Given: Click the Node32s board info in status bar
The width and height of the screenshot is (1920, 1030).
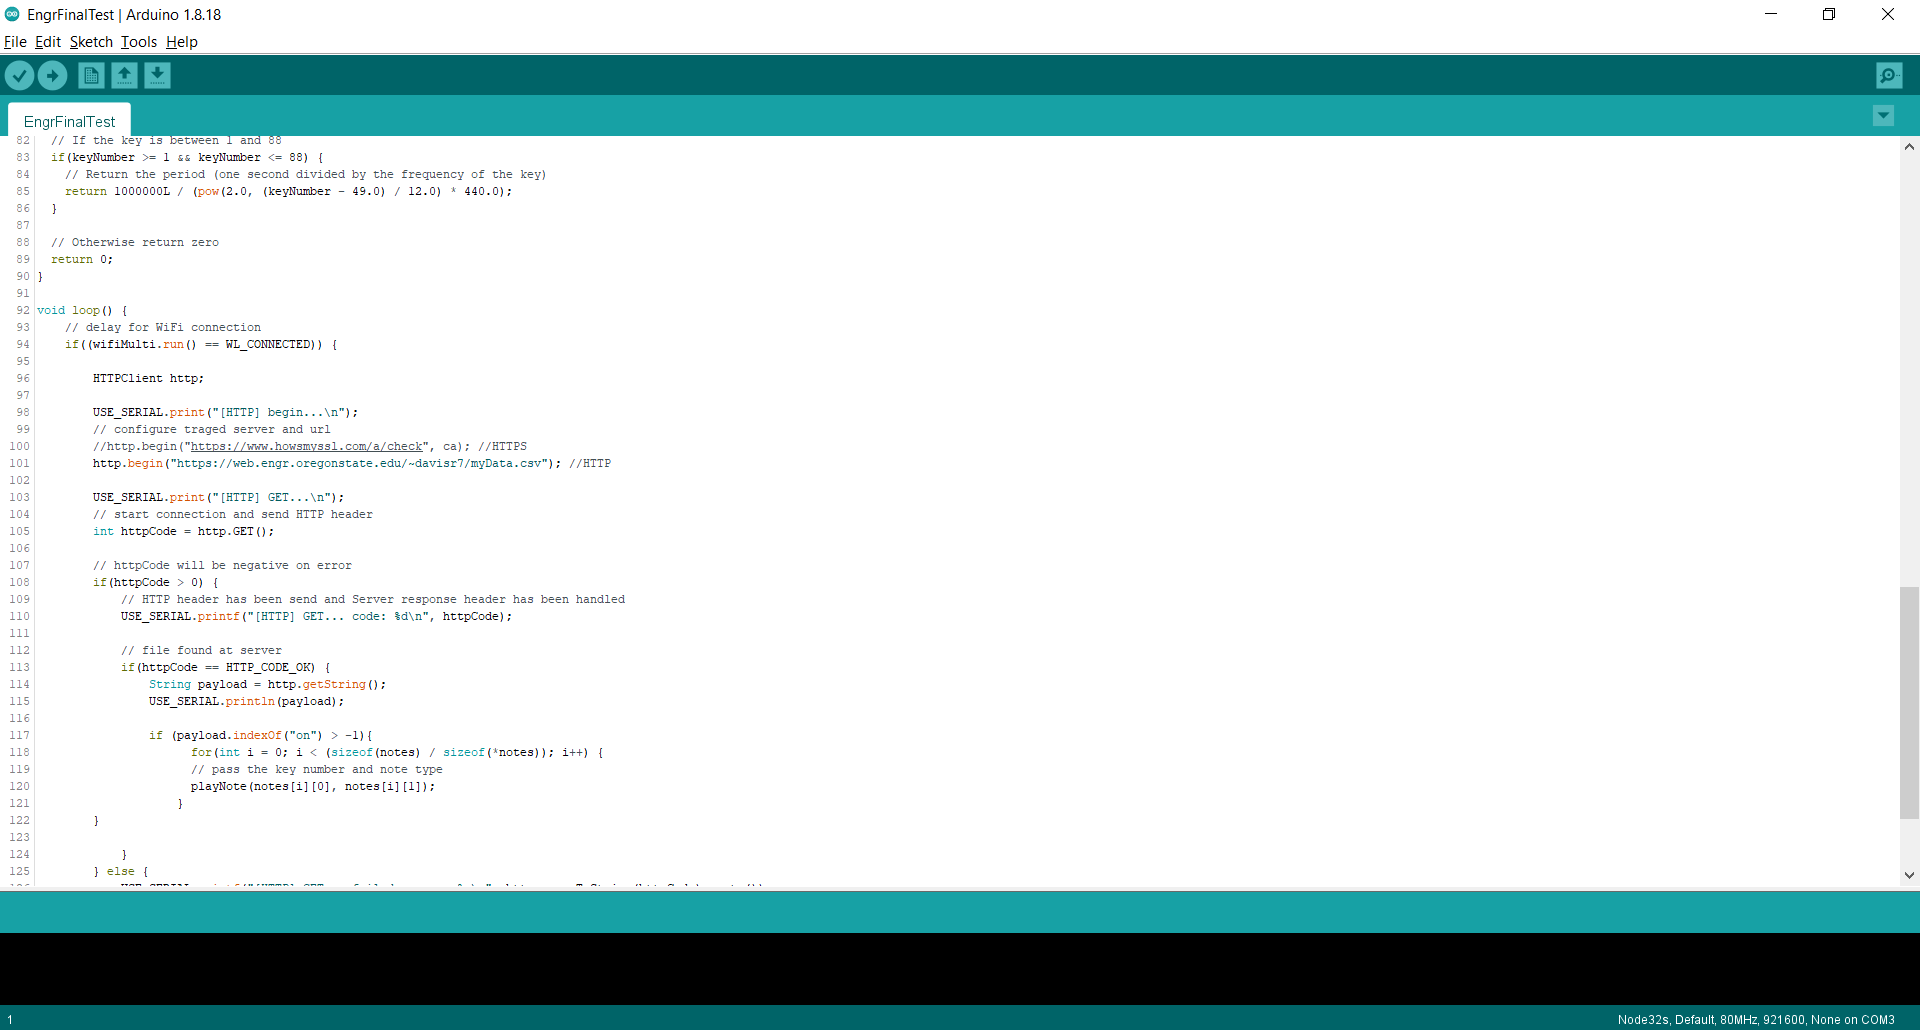Looking at the screenshot, I should pos(1755,1020).
